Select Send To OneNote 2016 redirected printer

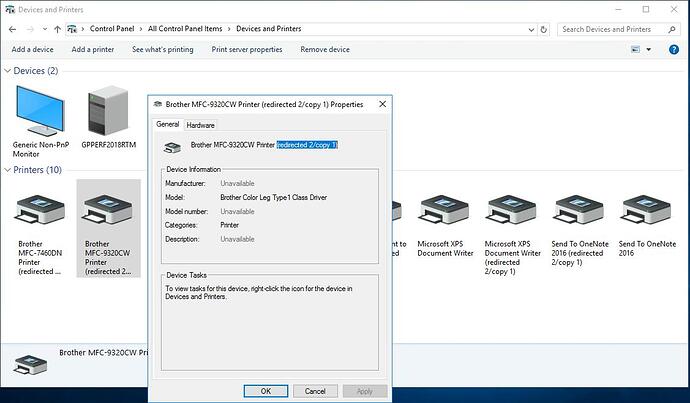tap(578, 232)
